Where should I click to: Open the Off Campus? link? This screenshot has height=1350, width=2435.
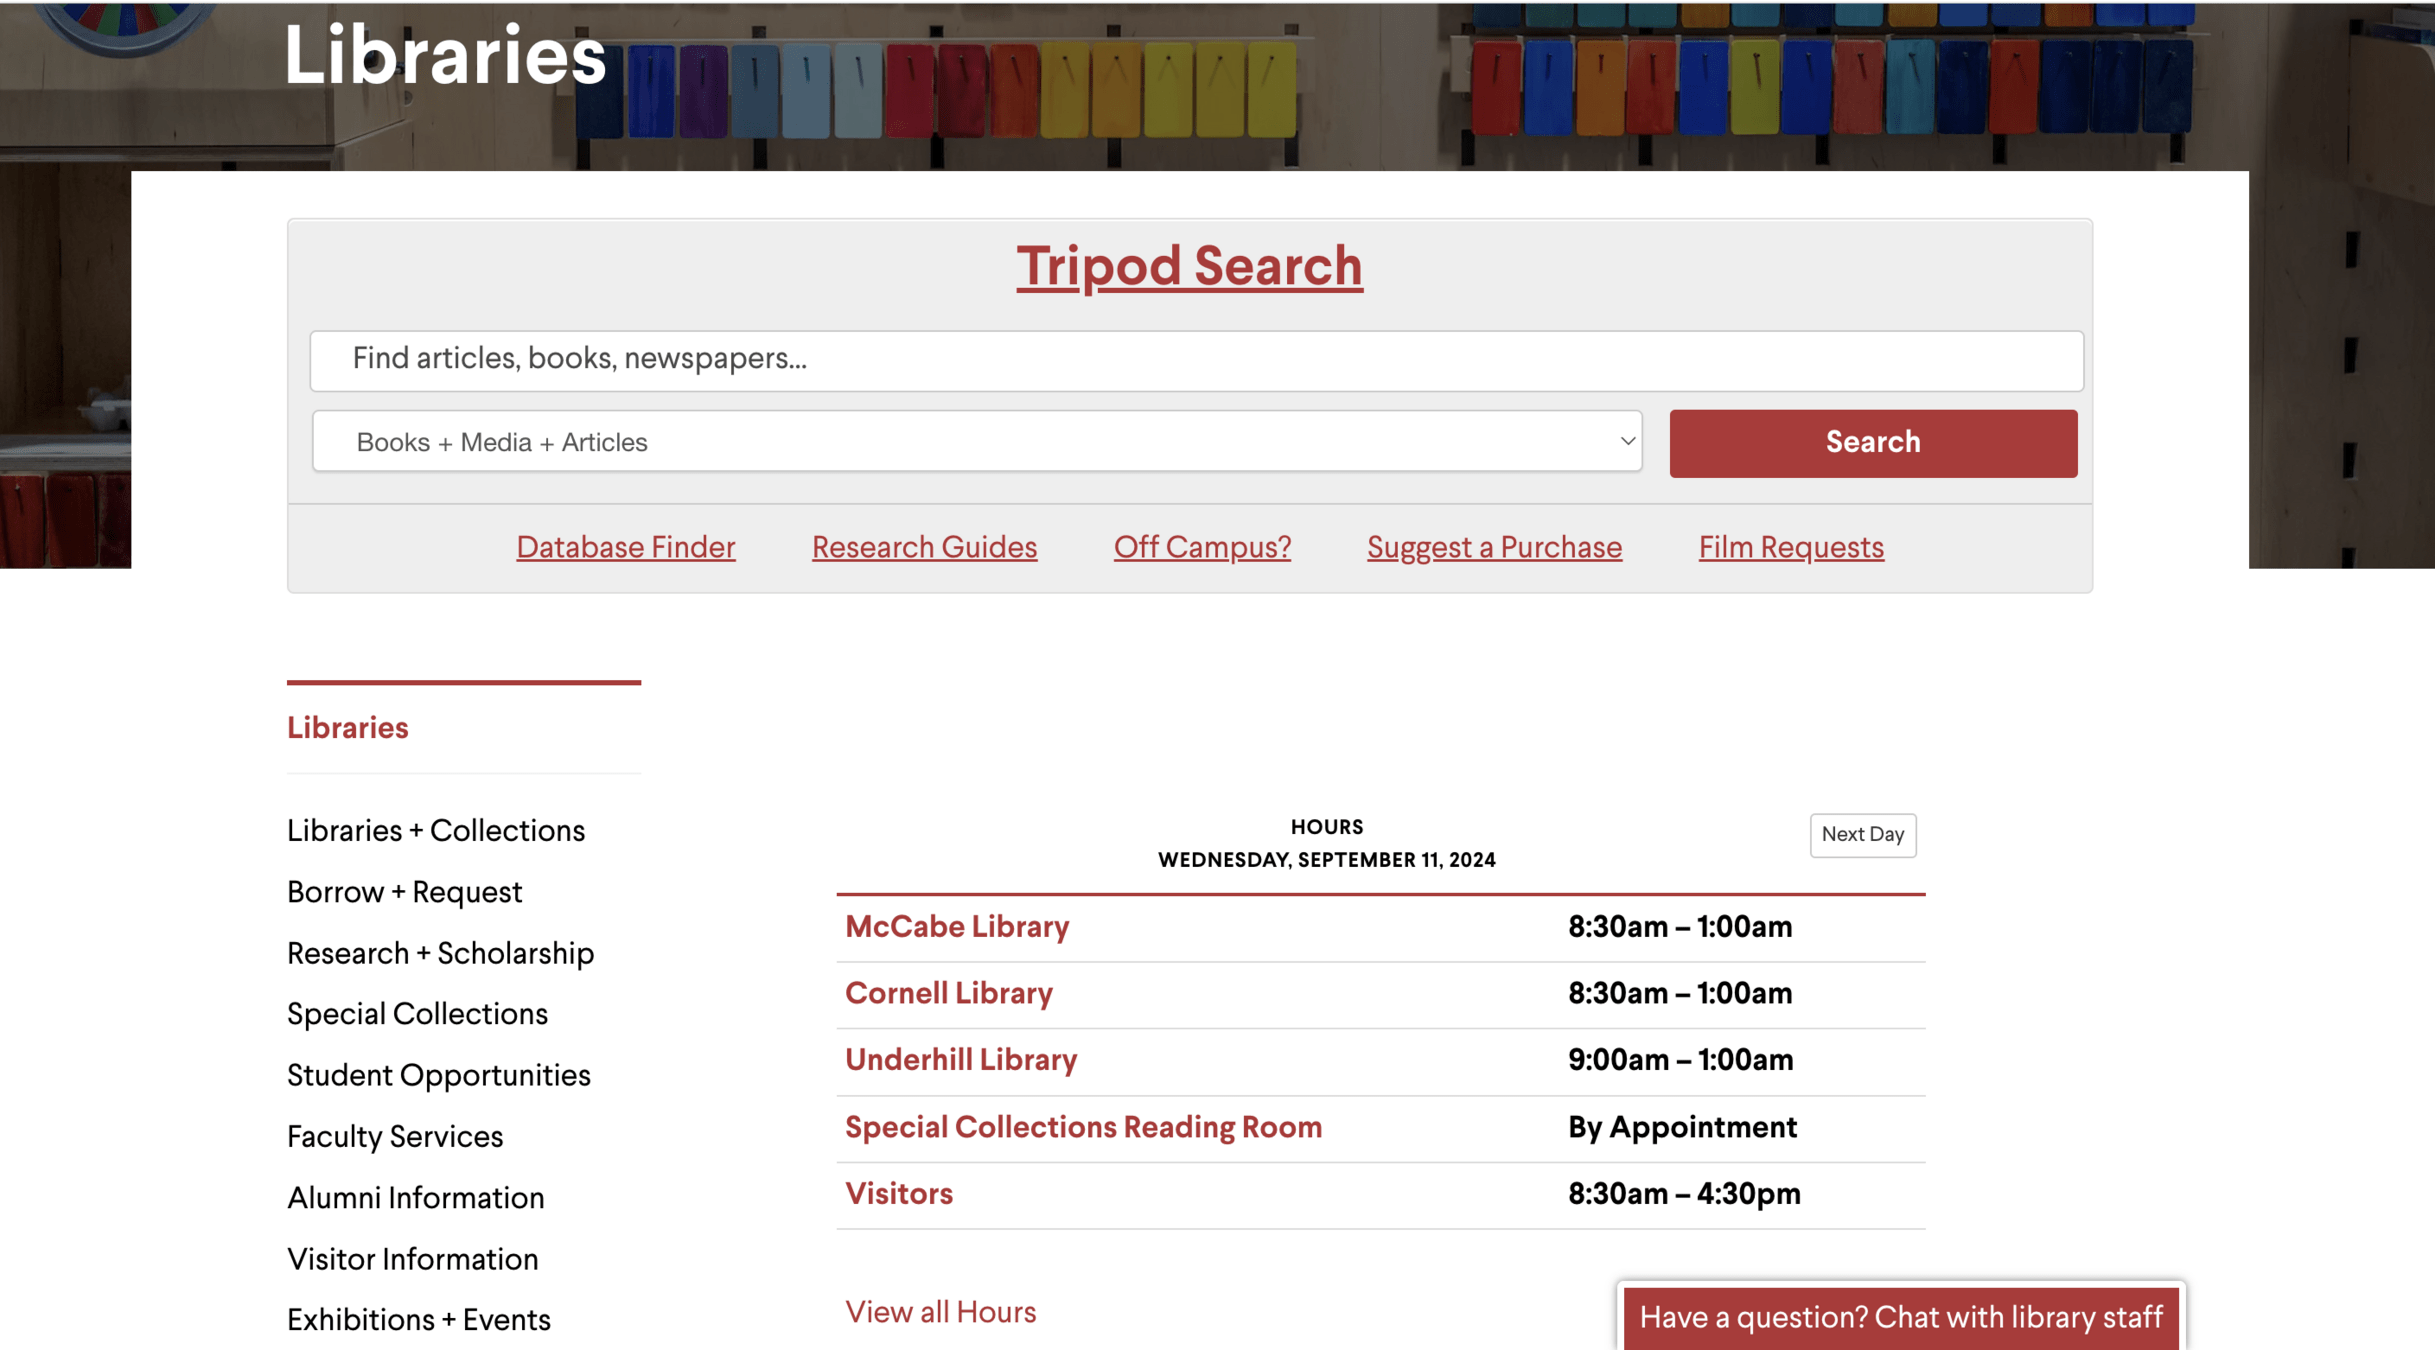coord(1202,547)
